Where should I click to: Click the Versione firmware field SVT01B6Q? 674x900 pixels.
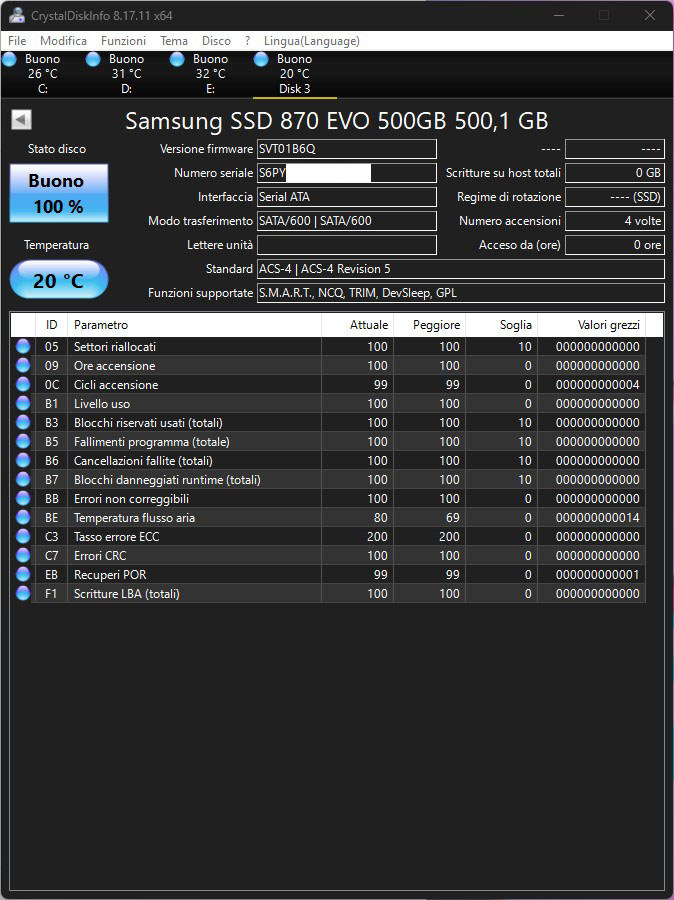(347, 149)
